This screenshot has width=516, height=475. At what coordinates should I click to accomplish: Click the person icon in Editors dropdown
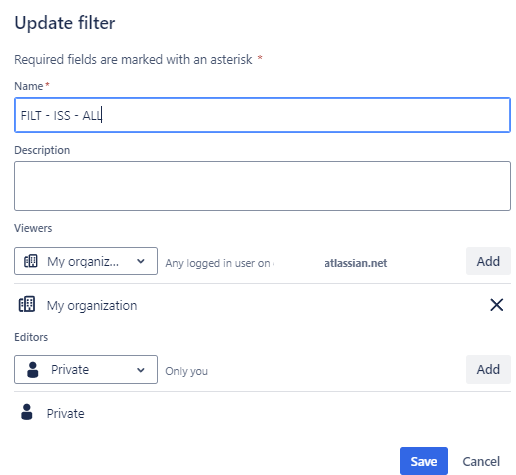pyautogui.click(x=33, y=370)
